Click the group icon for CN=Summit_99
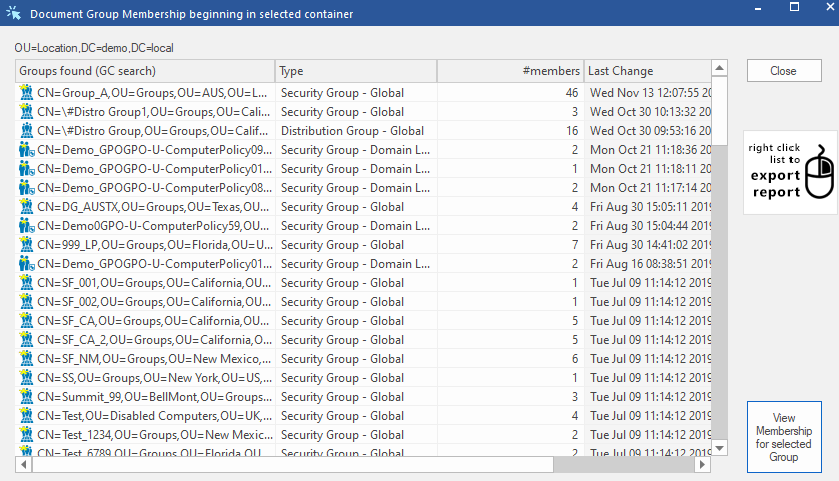This screenshot has width=839, height=481. coord(27,397)
